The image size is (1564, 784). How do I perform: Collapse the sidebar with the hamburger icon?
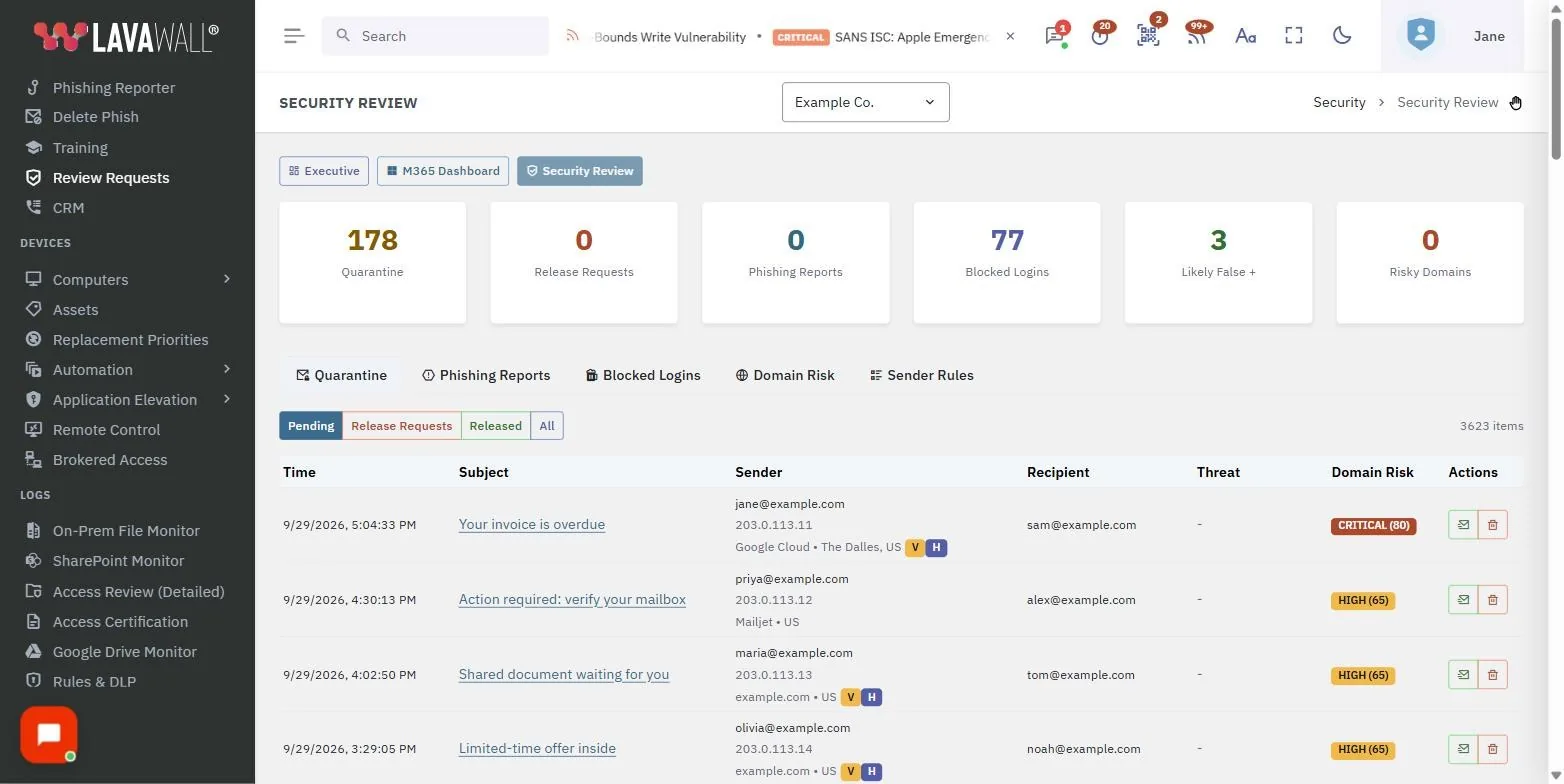pyautogui.click(x=293, y=36)
